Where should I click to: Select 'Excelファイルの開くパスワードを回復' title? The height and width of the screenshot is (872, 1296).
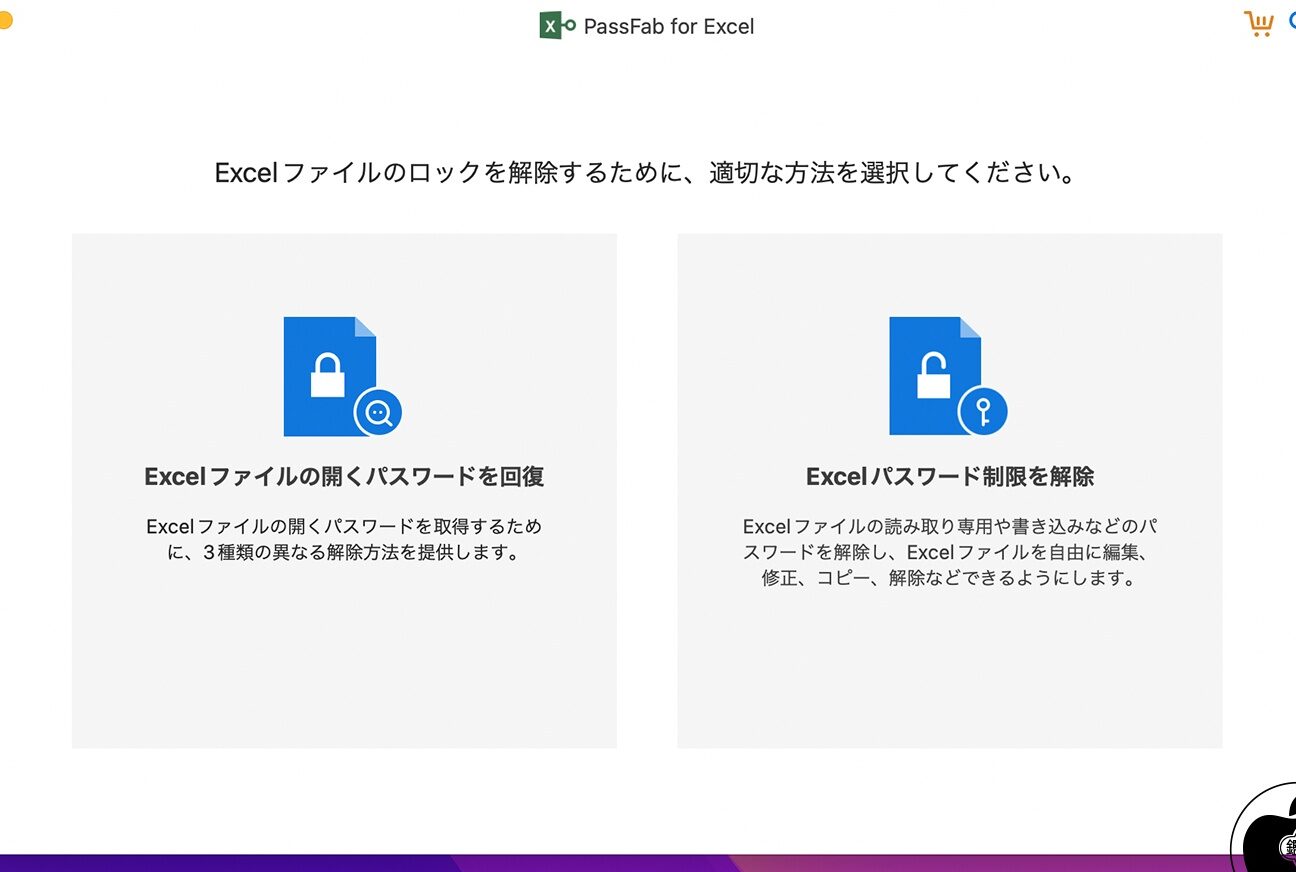(344, 477)
